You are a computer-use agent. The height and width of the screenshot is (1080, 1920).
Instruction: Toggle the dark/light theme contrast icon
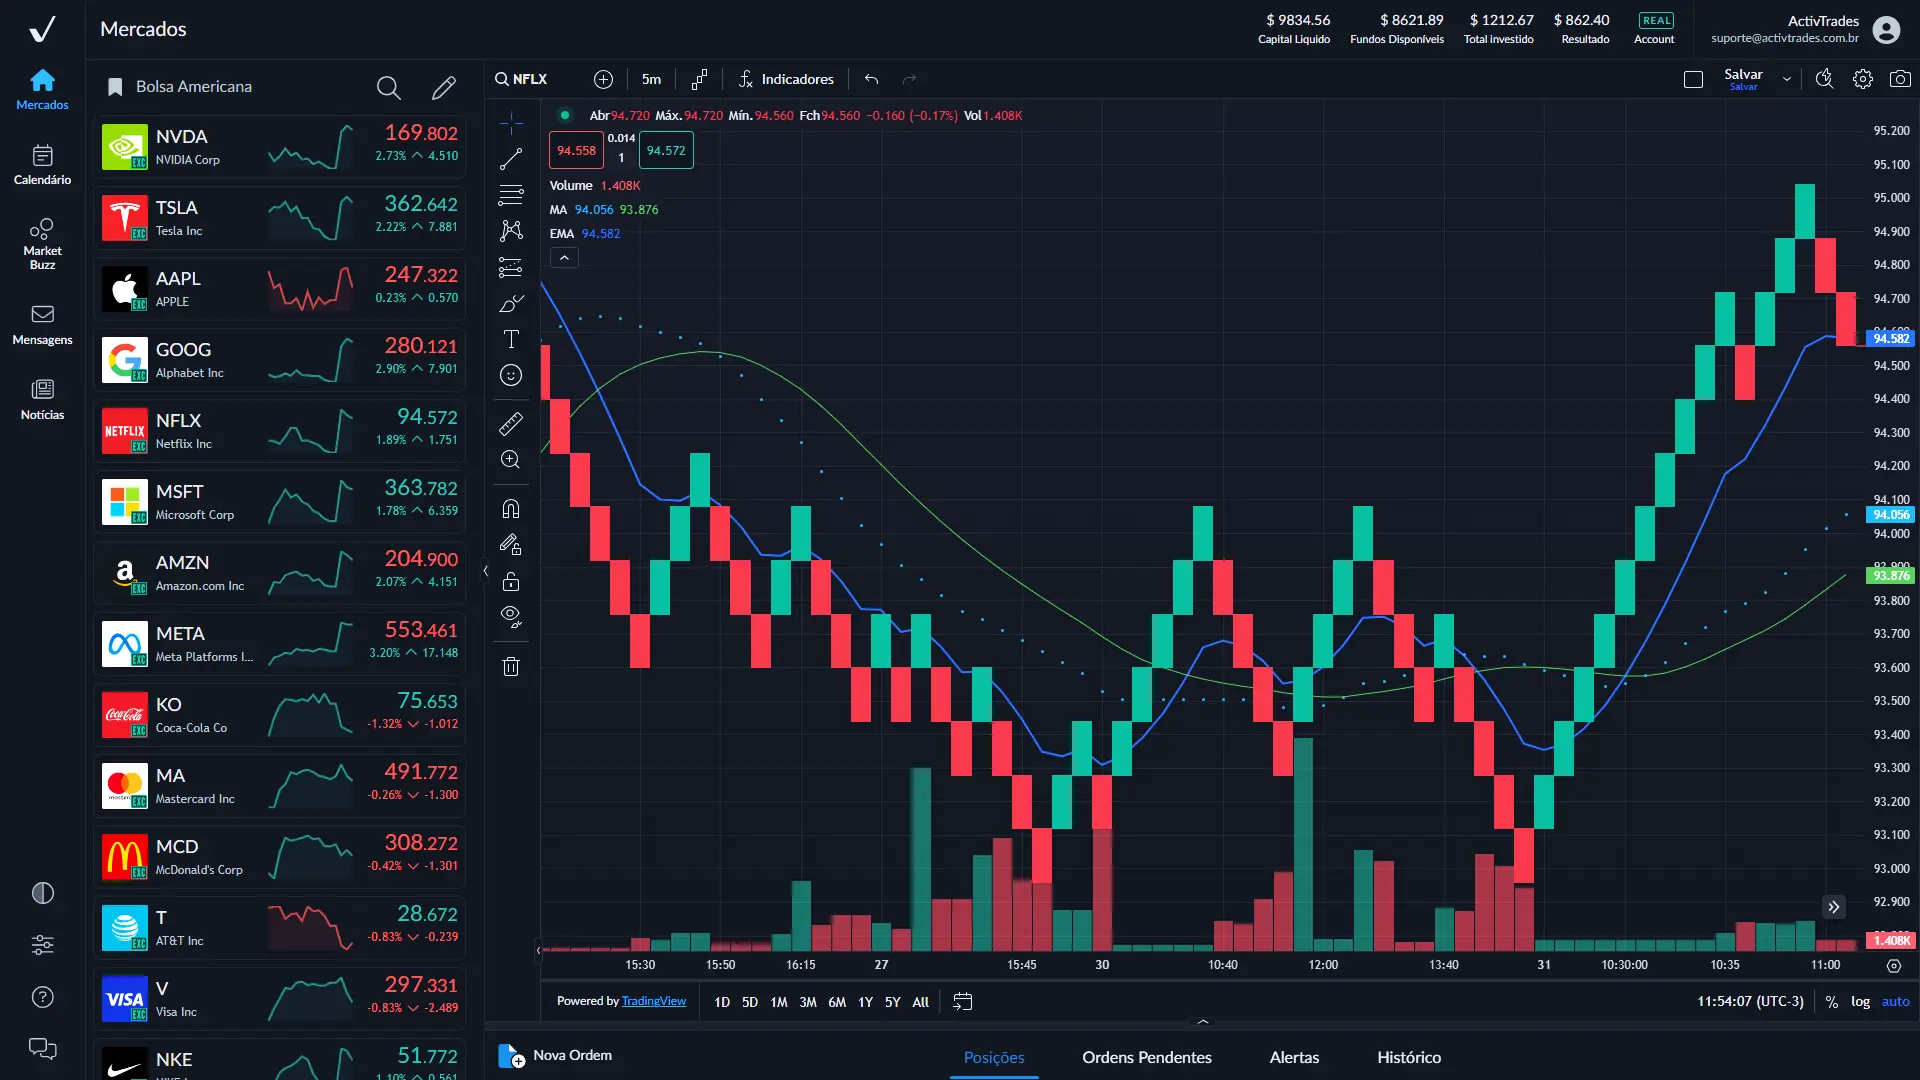tap(43, 893)
